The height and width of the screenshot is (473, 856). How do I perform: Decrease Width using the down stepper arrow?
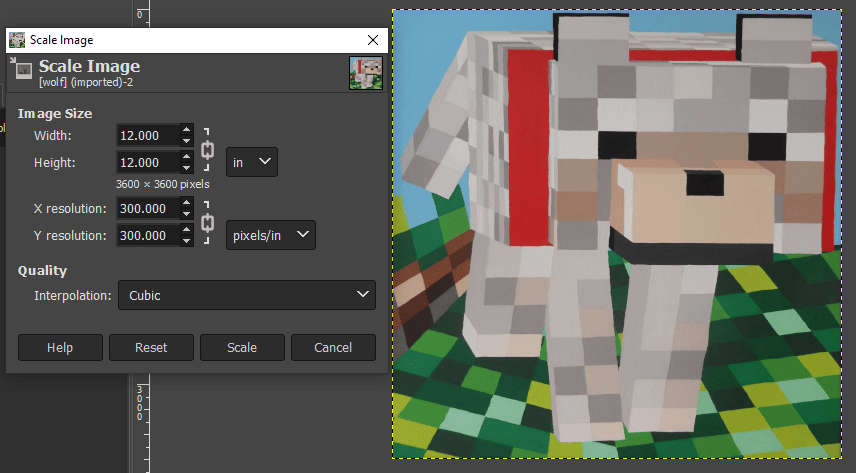point(187,141)
